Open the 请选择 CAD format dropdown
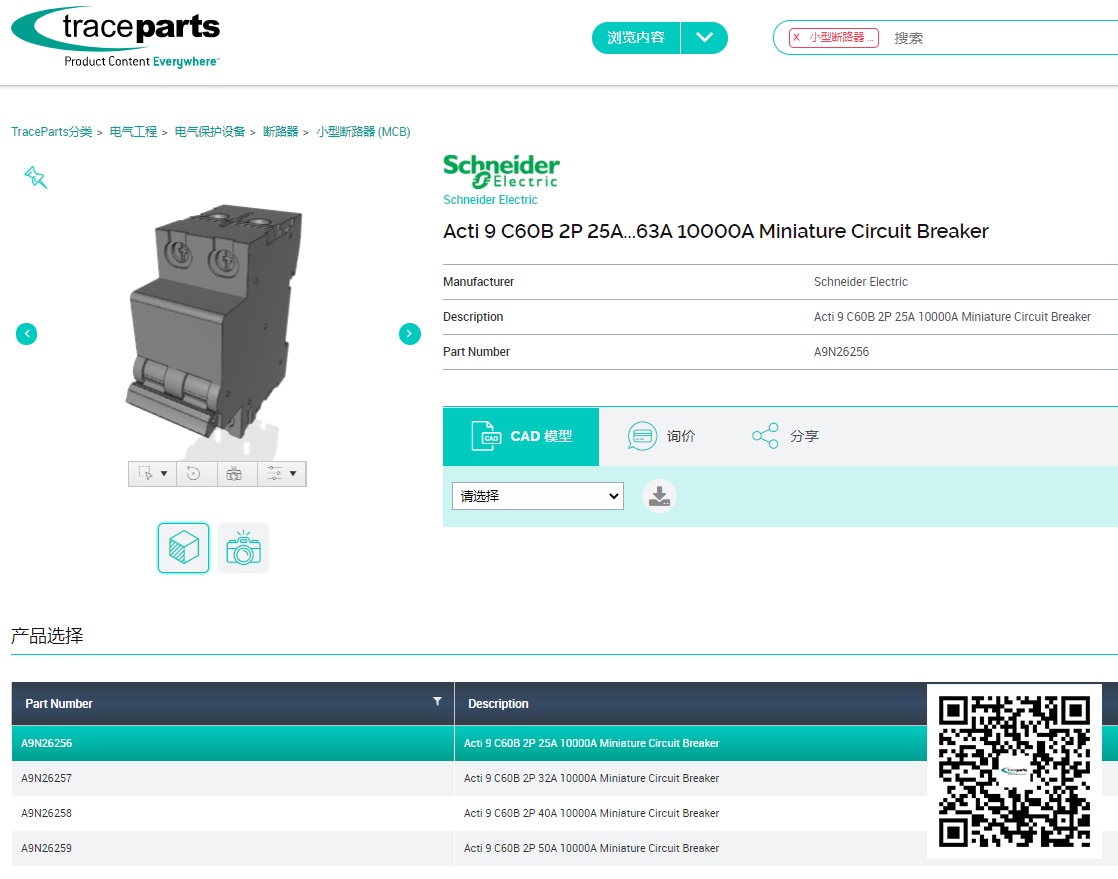The height and width of the screenshot is (879, 1118). click(x=538, y=496)
